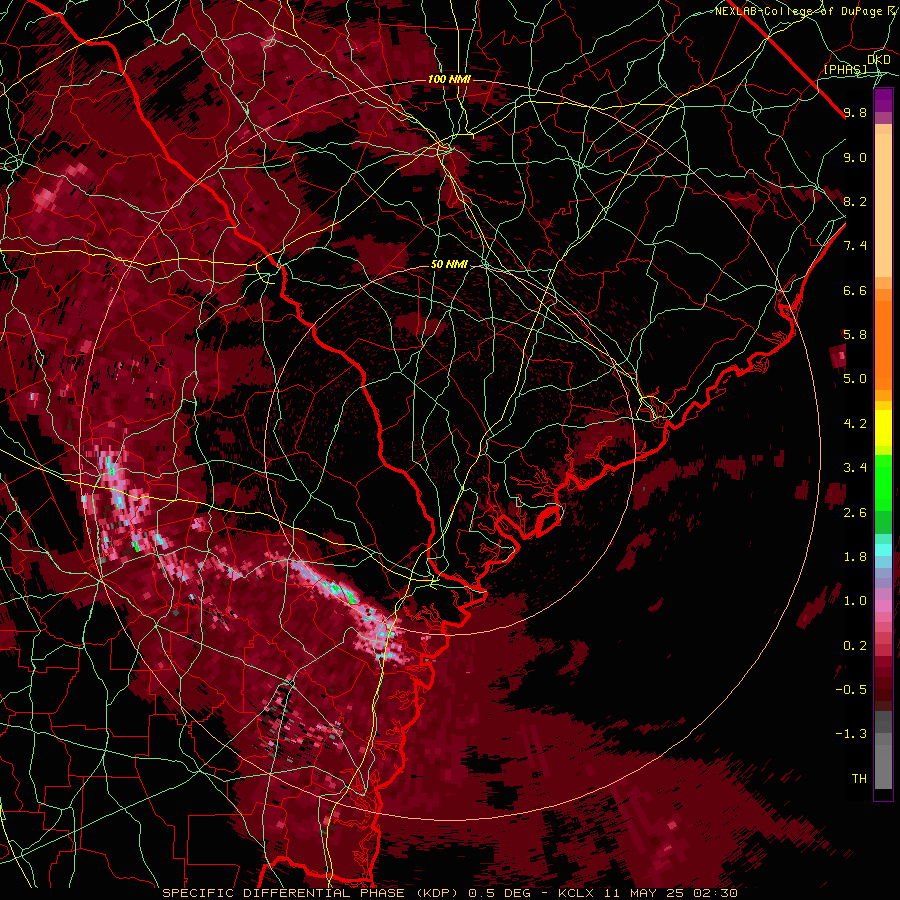
Task: Click the "11 MAY 25" date text
Action: pyautogui.click(x=643, y=893)
